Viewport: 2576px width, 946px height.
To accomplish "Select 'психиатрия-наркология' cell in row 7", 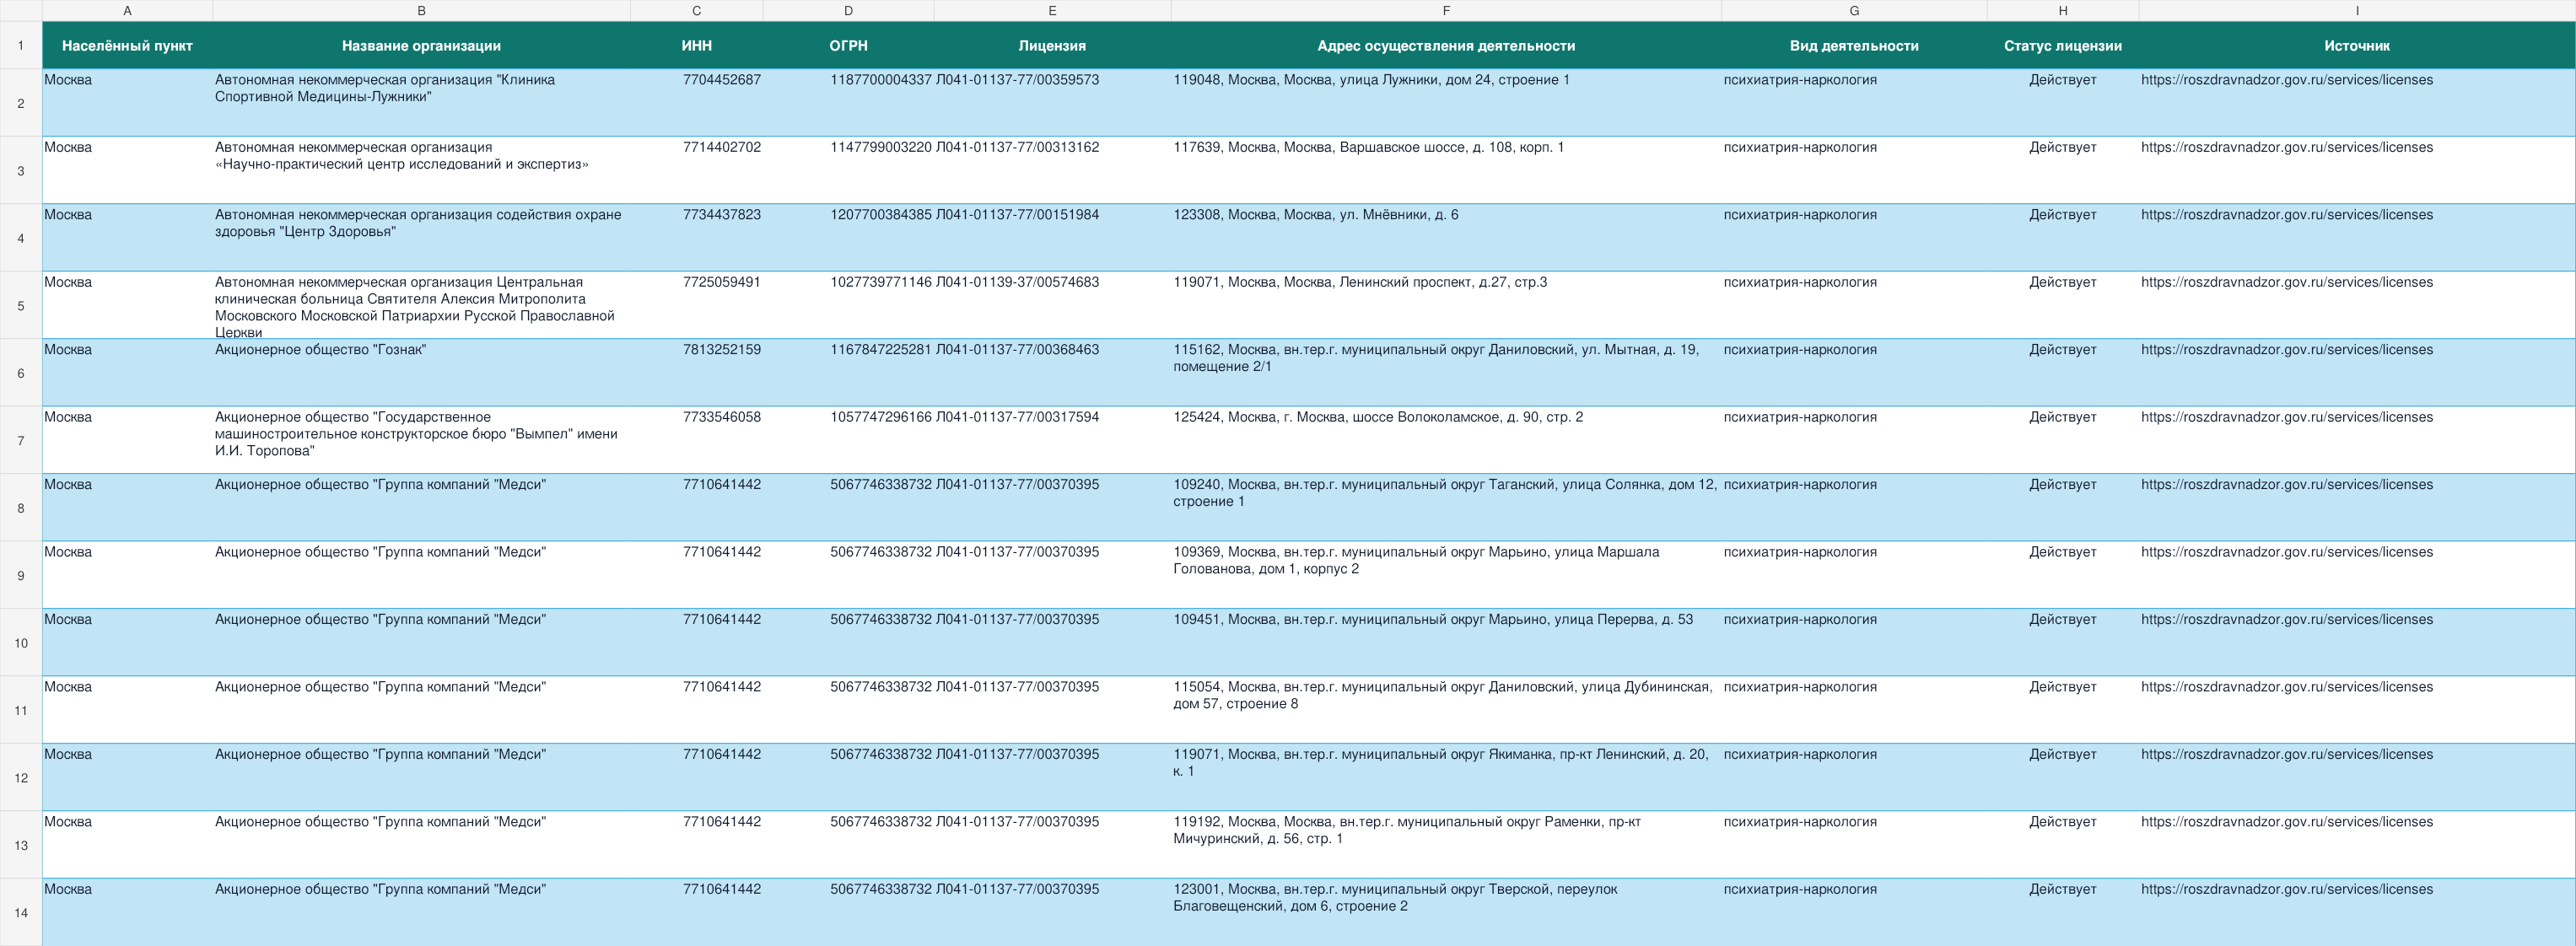I will point(1854,440).
